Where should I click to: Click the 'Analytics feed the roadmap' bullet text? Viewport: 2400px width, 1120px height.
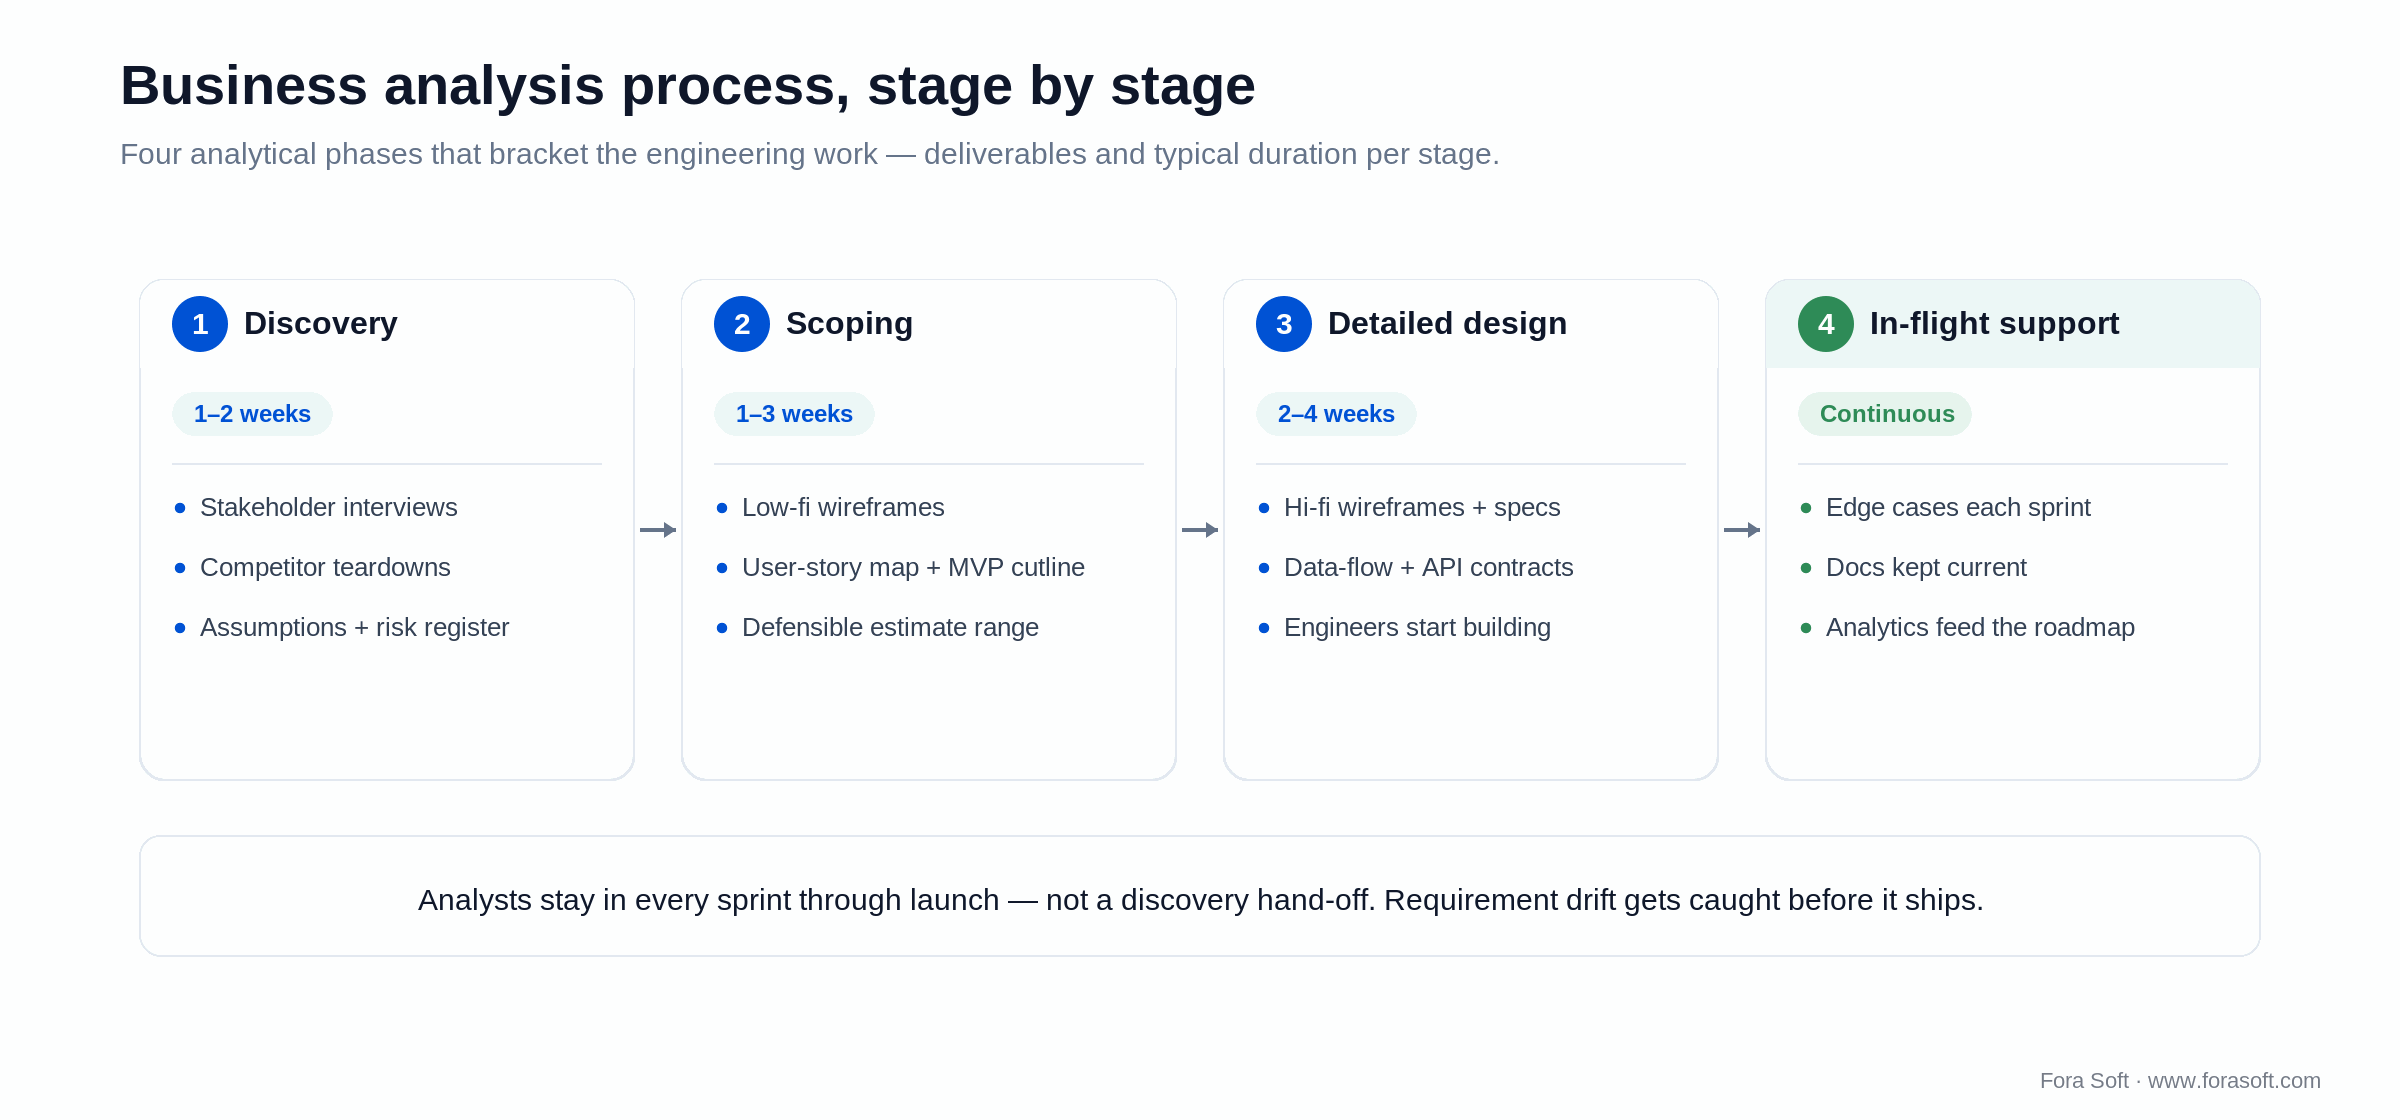tap(1980, 628)
